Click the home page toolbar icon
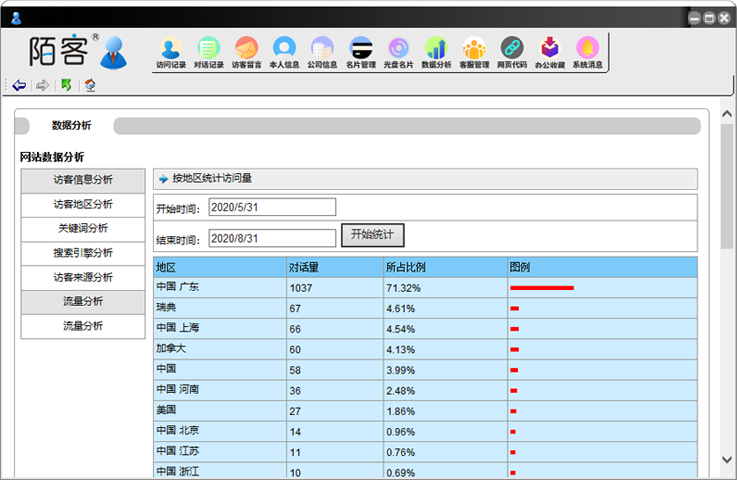 [x=90, y=86]
